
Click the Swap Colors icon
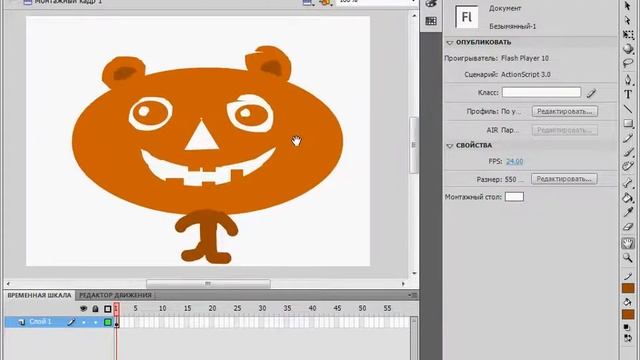point(628,338)
